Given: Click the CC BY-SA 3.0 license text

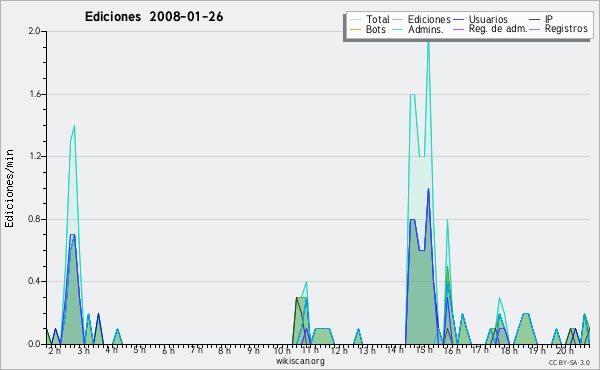Looking at the screenshot, I should 569,362.
